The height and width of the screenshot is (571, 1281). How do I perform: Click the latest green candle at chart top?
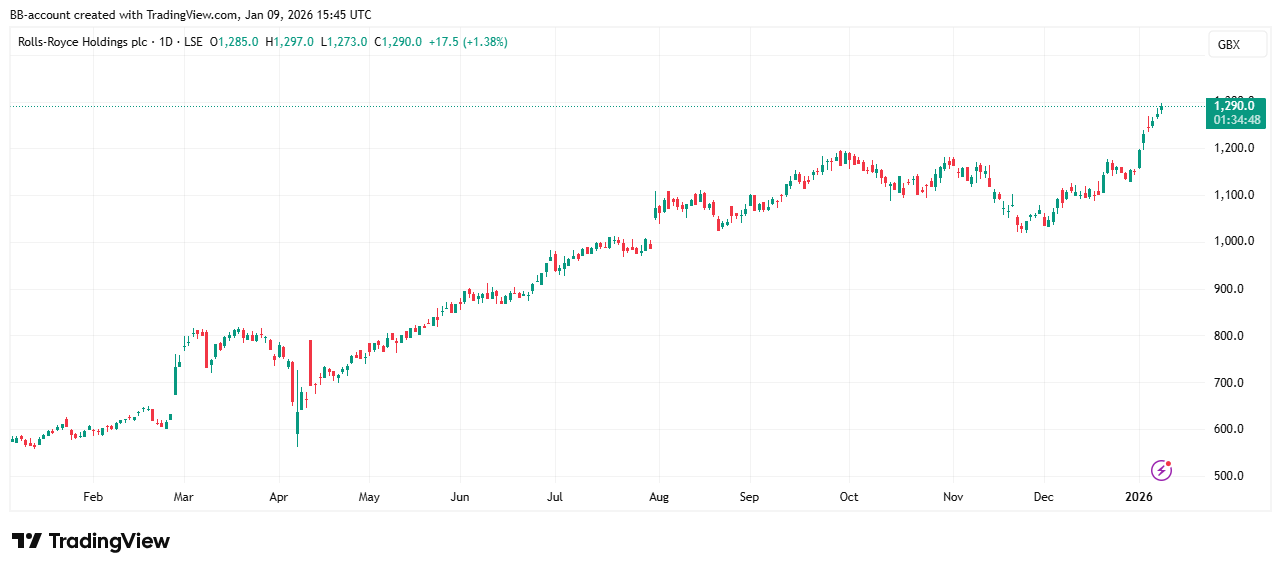pyautogui.click(x=1161, y=106)
